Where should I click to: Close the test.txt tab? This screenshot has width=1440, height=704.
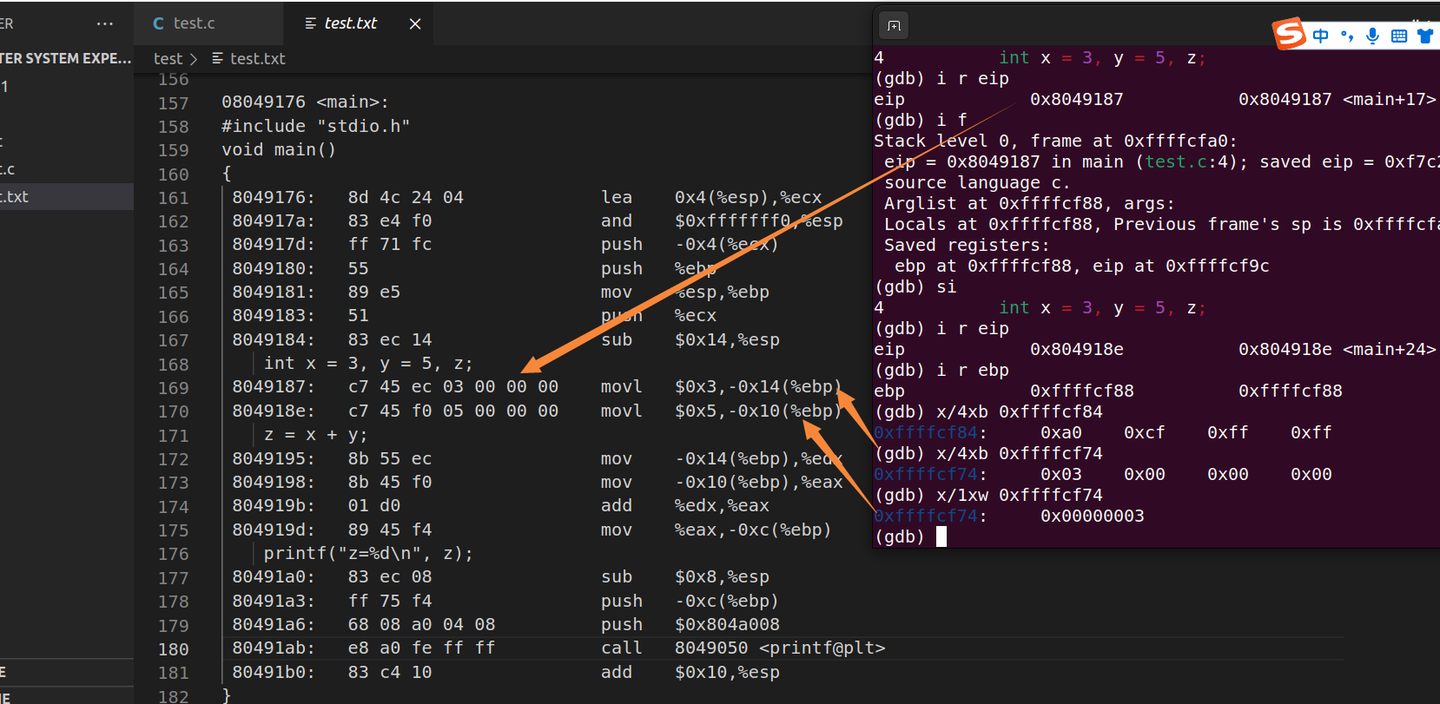point(414,22)
